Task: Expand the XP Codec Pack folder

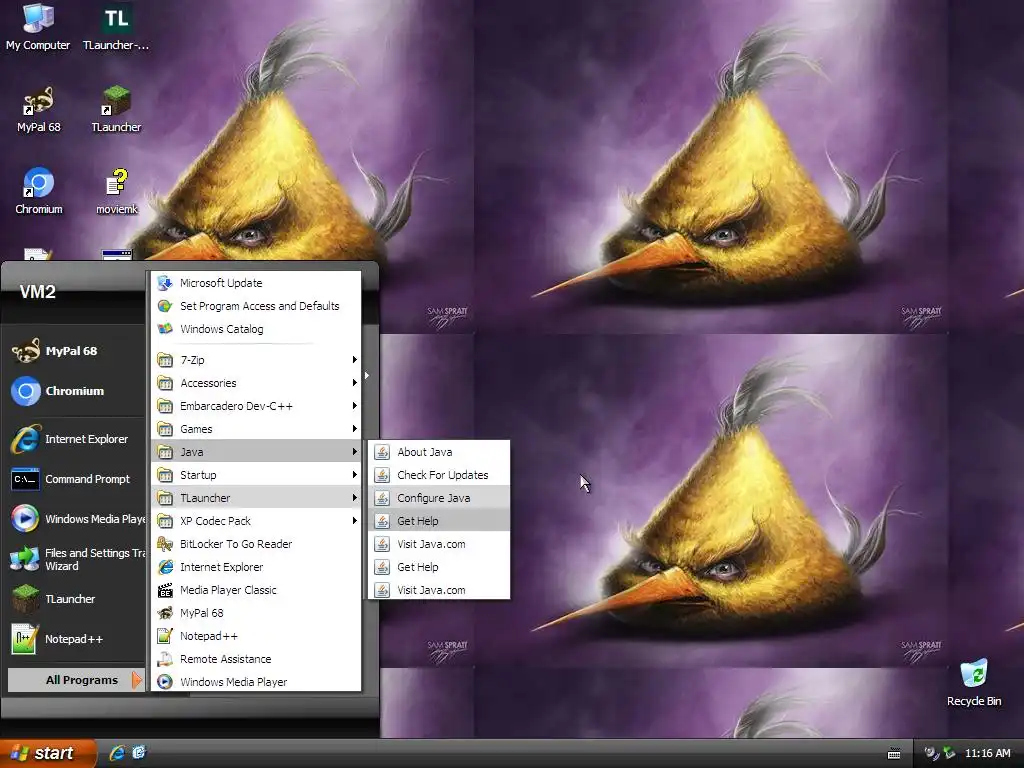Action: [x=256, y=520]
